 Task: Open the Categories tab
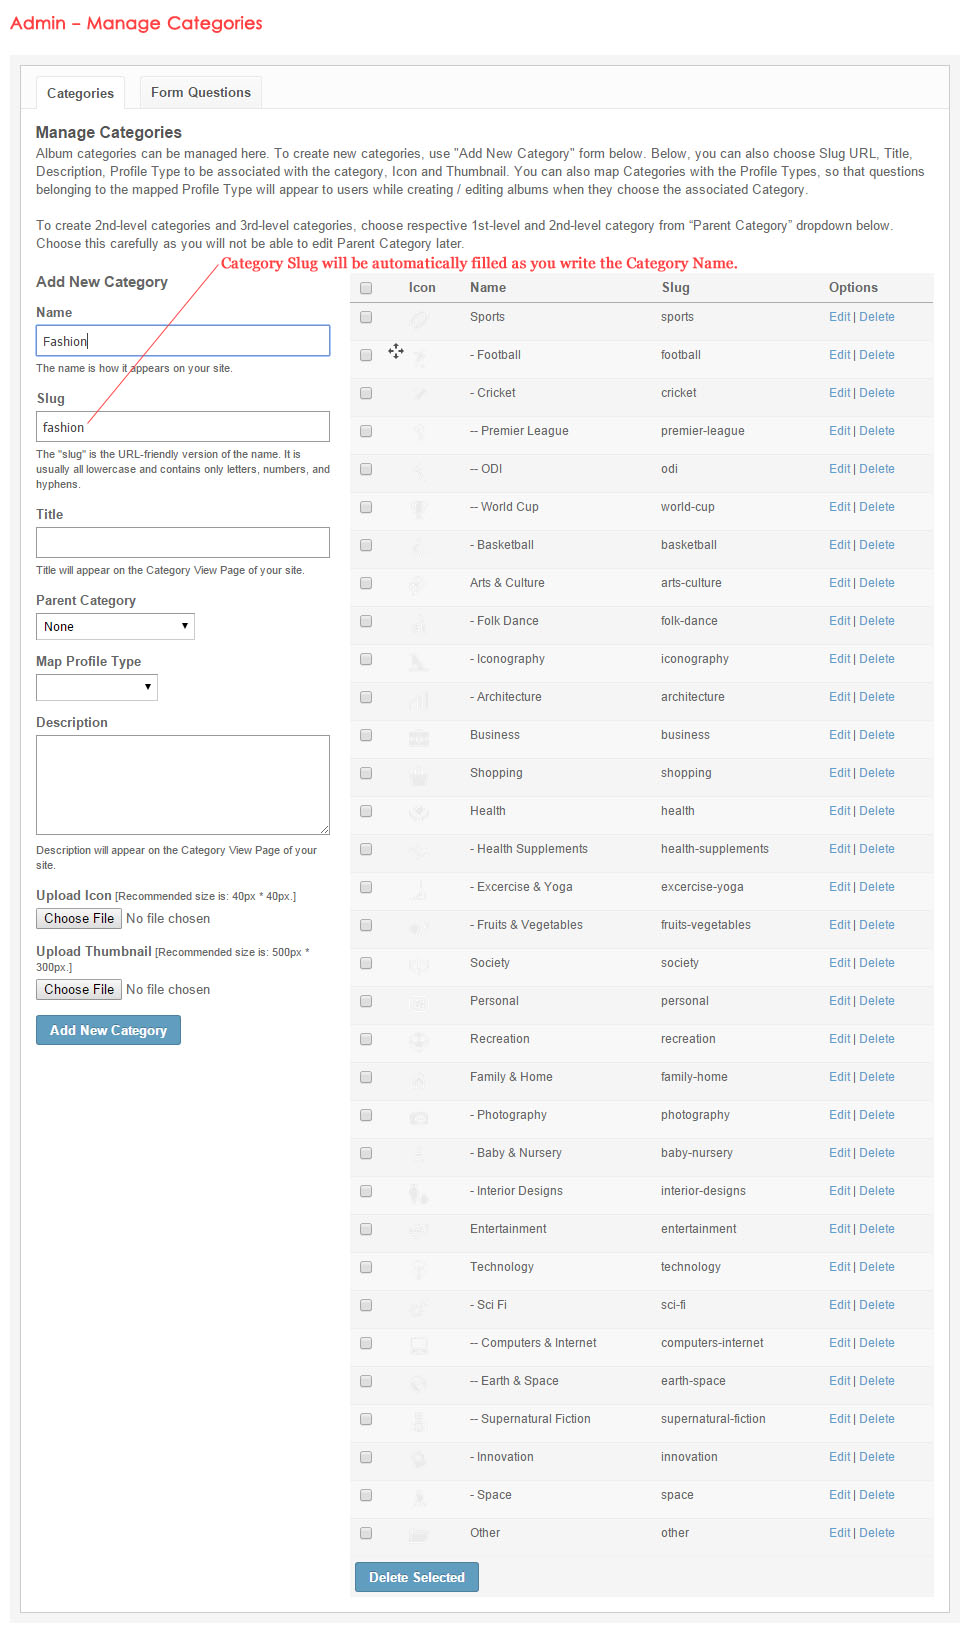coord(80,93)
